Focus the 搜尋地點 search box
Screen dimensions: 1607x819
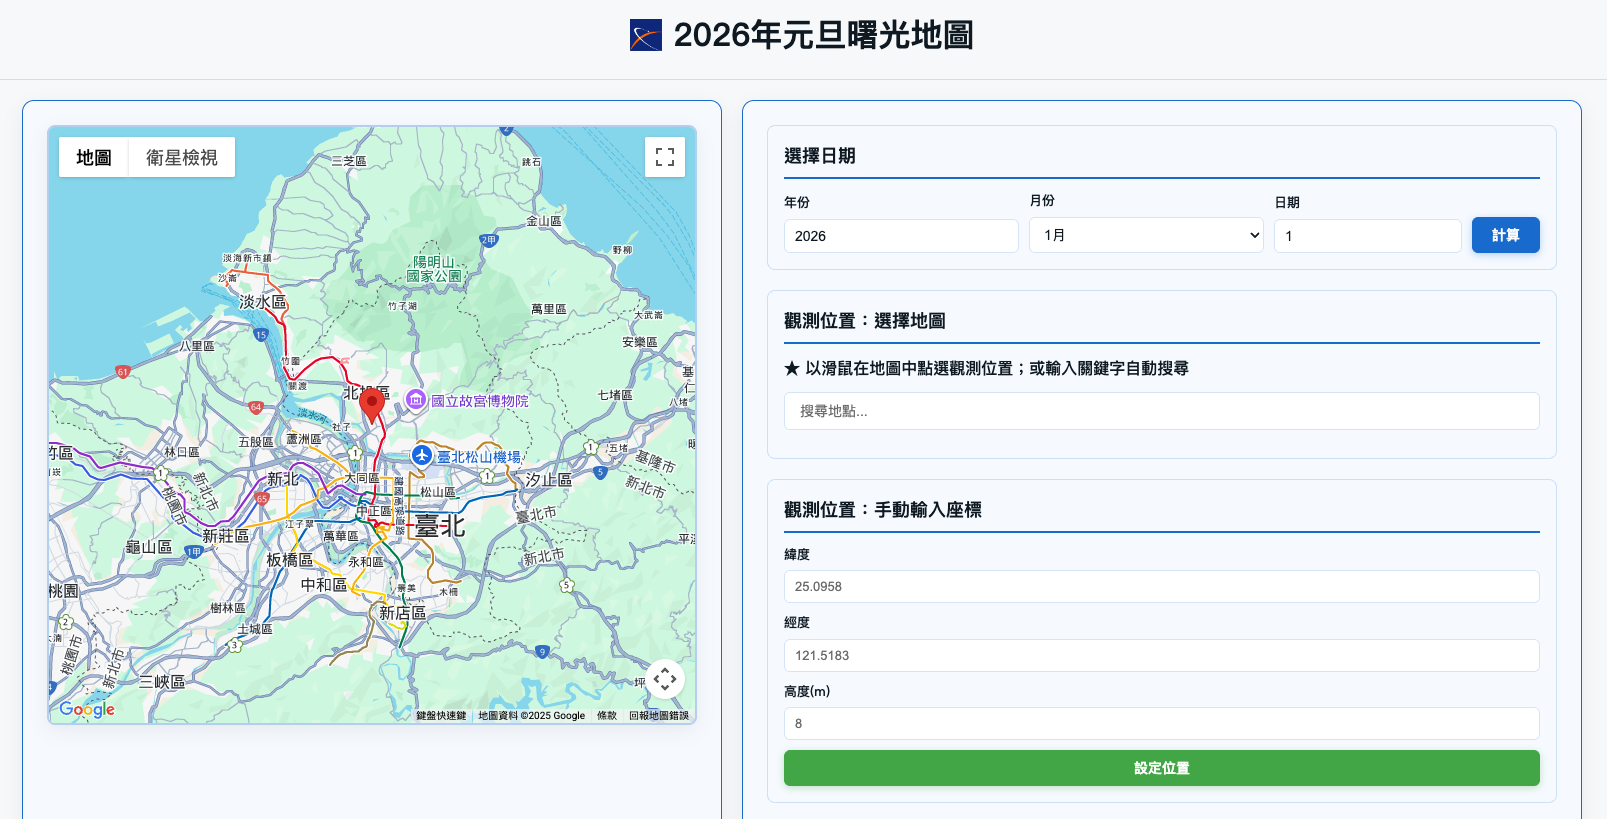[1162, 411]
